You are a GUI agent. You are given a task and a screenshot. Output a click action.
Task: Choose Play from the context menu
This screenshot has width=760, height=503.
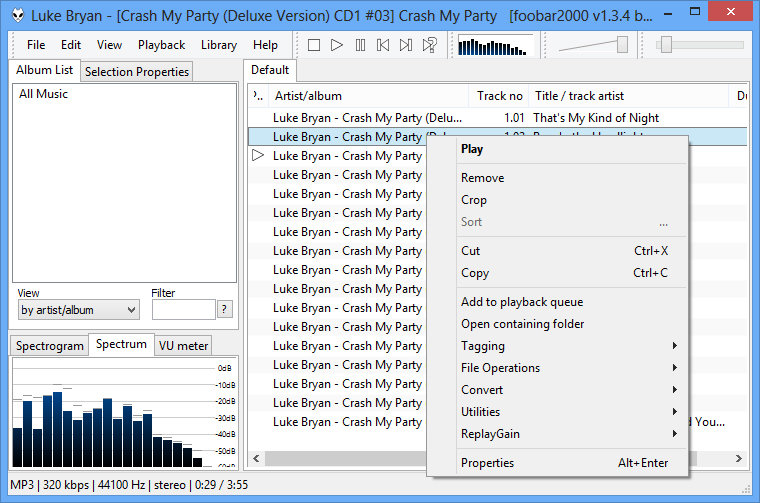[x=558, y=149]
